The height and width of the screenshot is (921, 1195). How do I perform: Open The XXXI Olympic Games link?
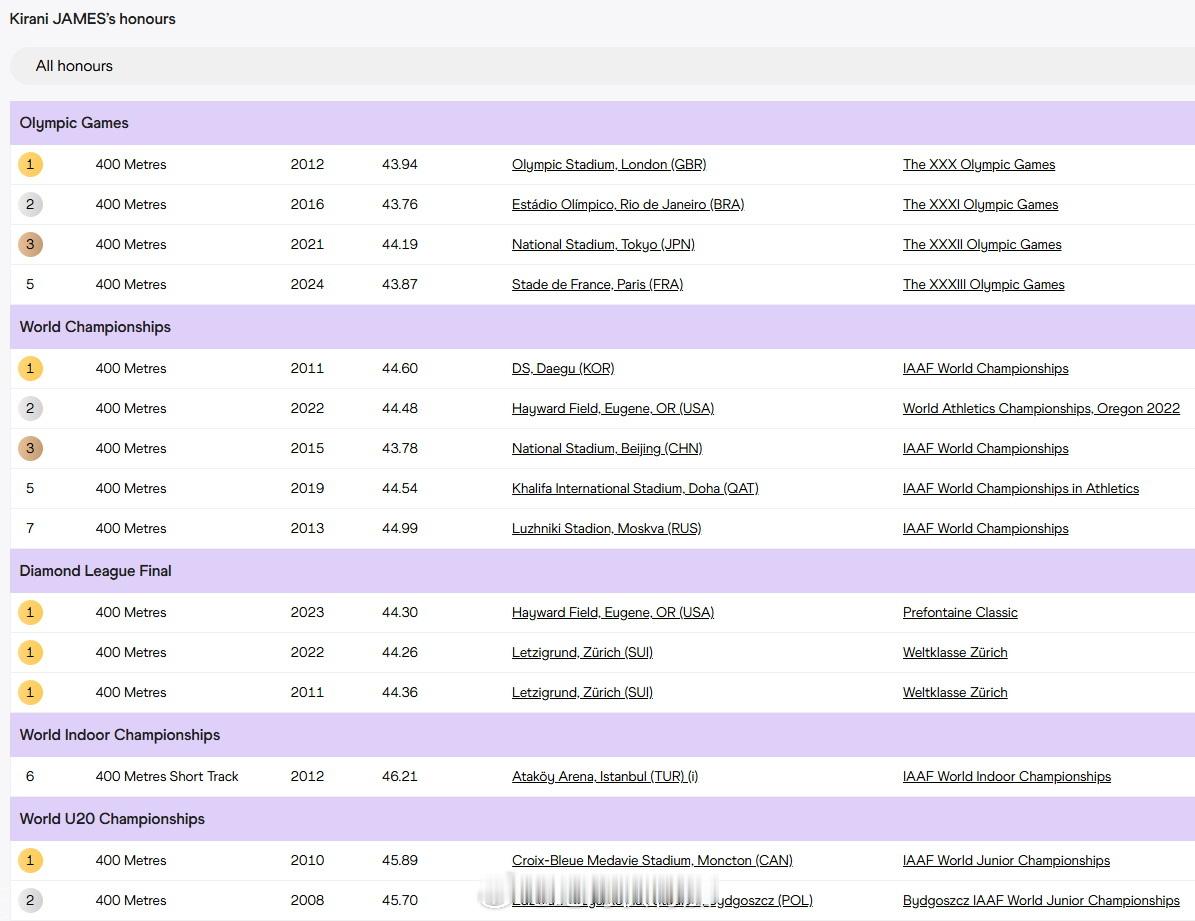click(980, 204)
